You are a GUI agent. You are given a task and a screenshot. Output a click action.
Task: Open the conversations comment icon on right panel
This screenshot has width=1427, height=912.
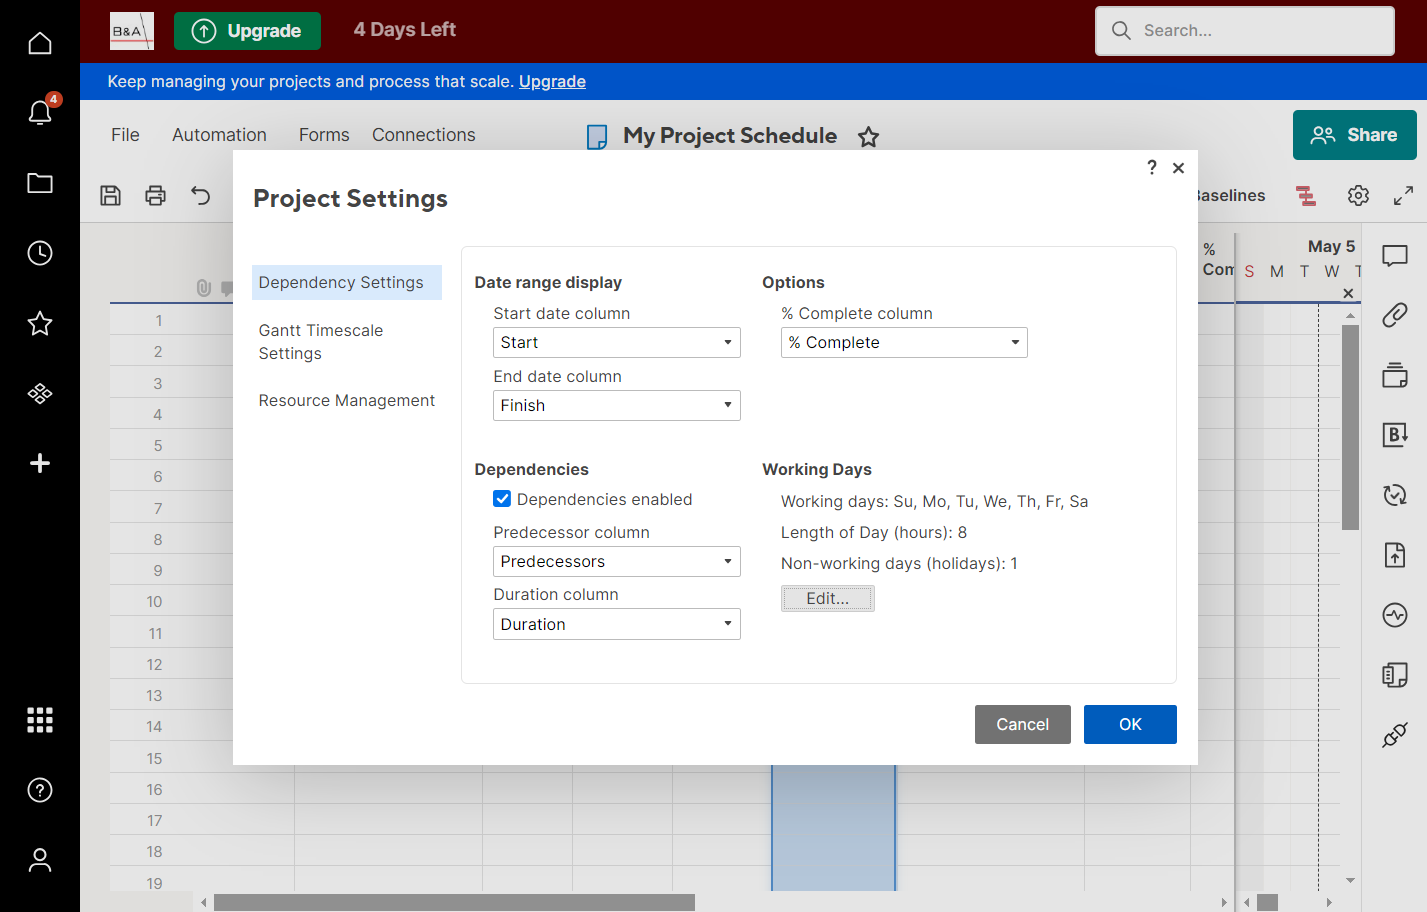click(1395, 256)
